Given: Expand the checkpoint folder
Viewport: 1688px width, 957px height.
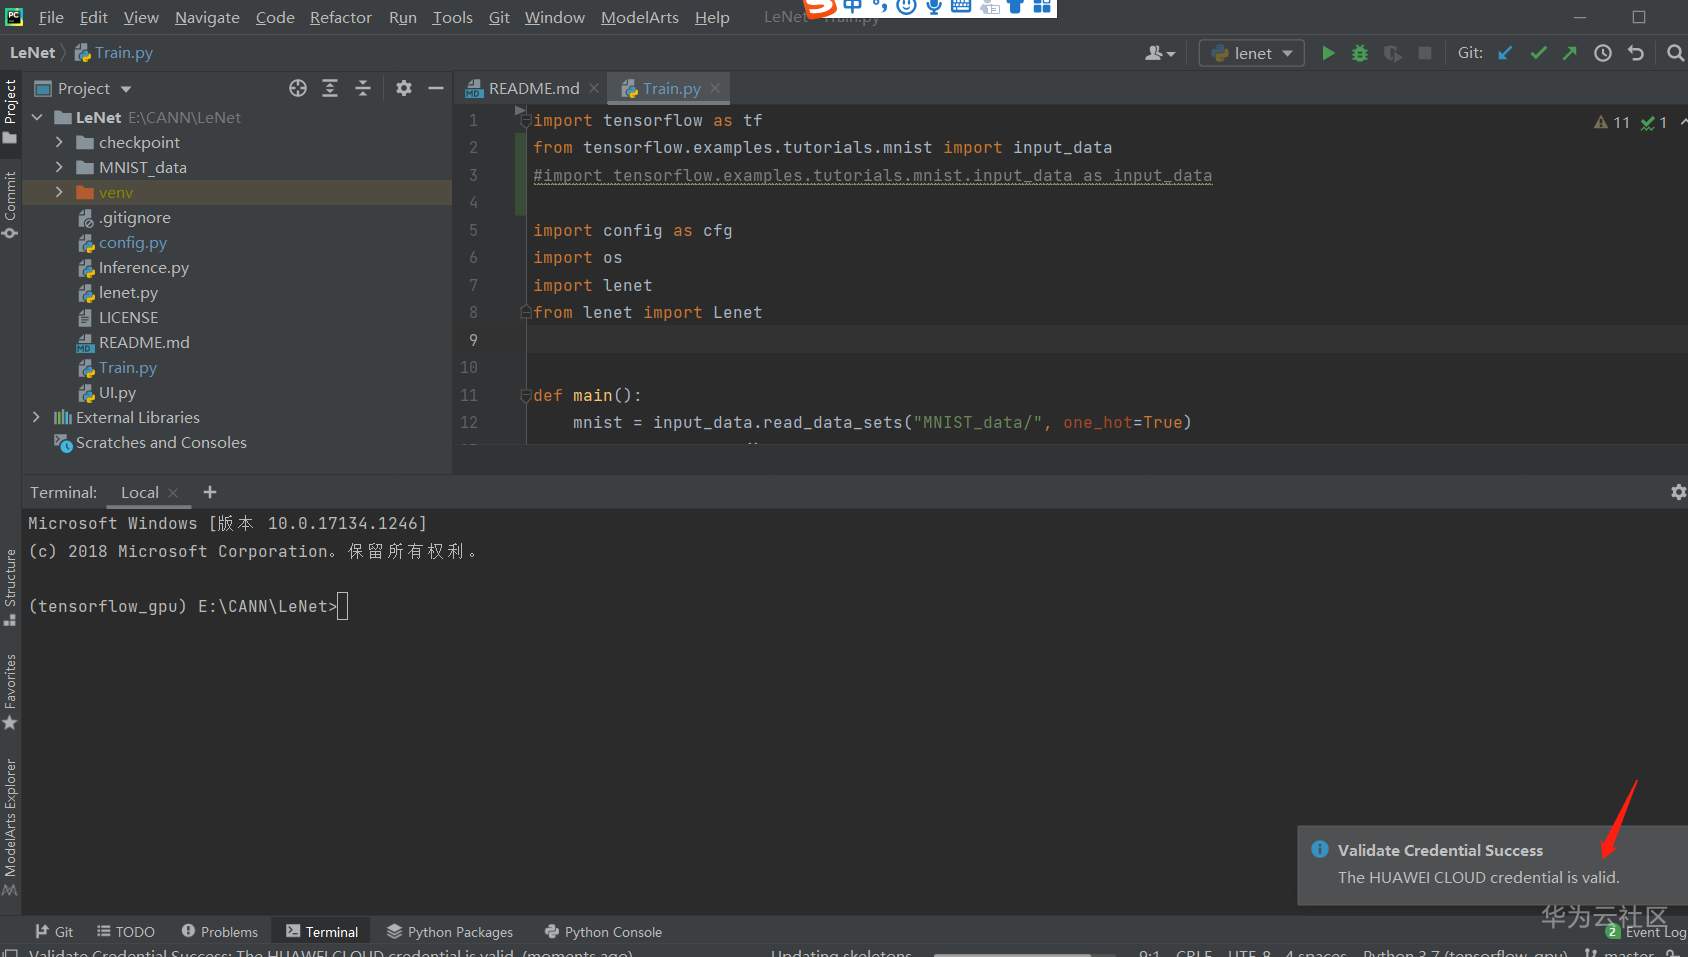Looking at the screenshot, I should (59, 142).
